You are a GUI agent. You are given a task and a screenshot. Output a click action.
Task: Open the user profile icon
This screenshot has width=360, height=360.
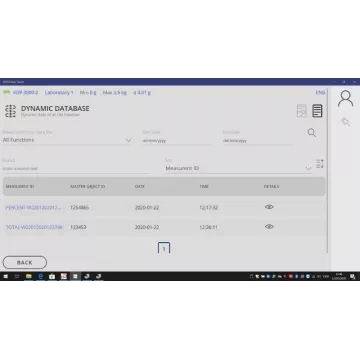[x=345, y=99]
